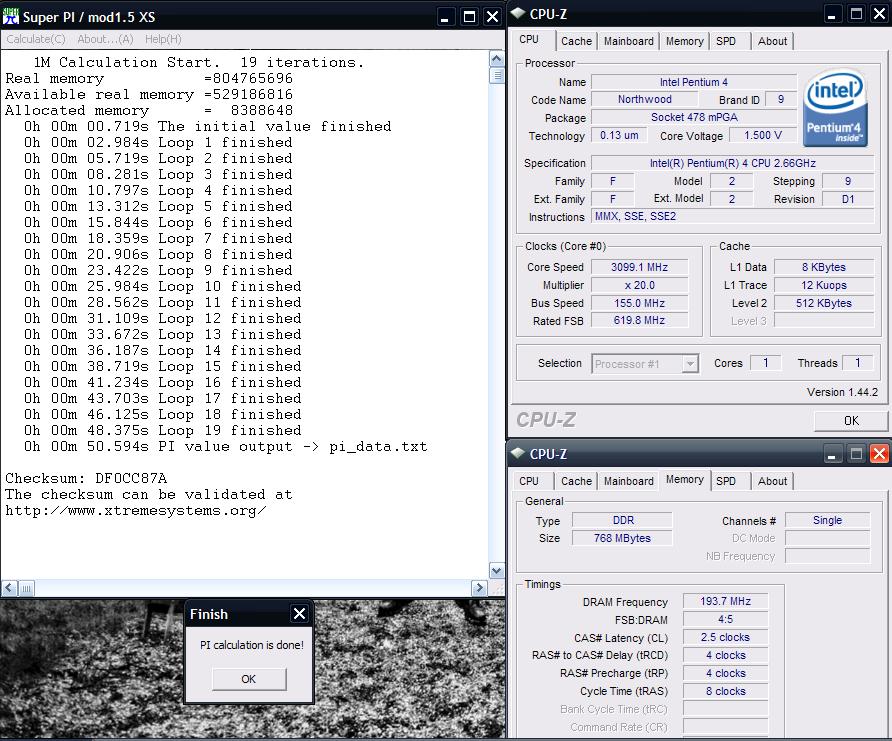
Task: Click the CPU-Z logo icon in lower window title
Action: (518, 453)
